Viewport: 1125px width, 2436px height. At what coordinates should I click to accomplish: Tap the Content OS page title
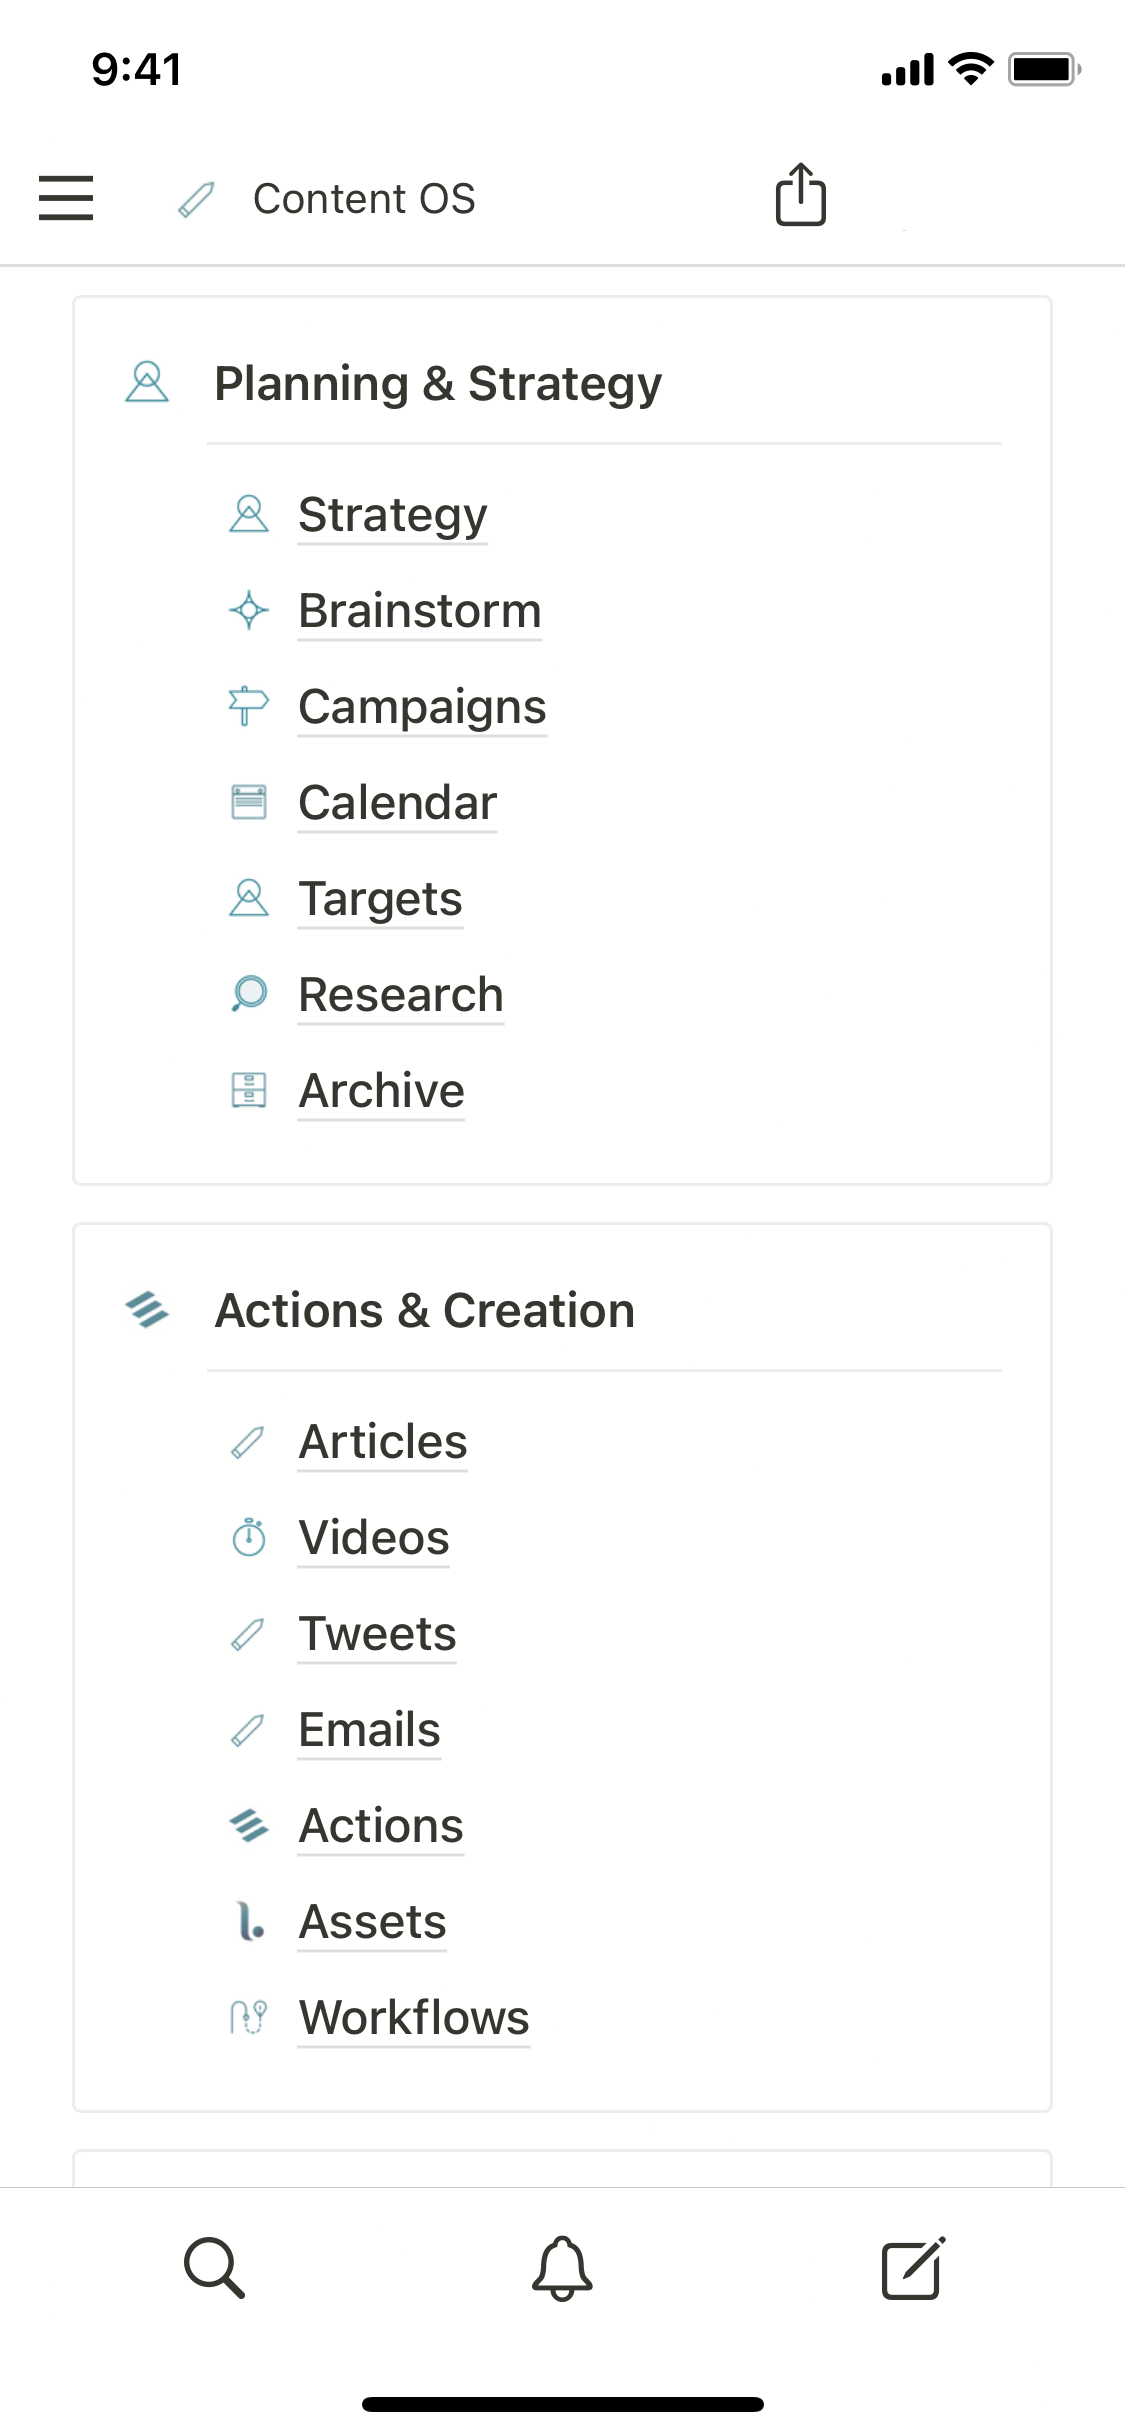click(x=364, y=198)
